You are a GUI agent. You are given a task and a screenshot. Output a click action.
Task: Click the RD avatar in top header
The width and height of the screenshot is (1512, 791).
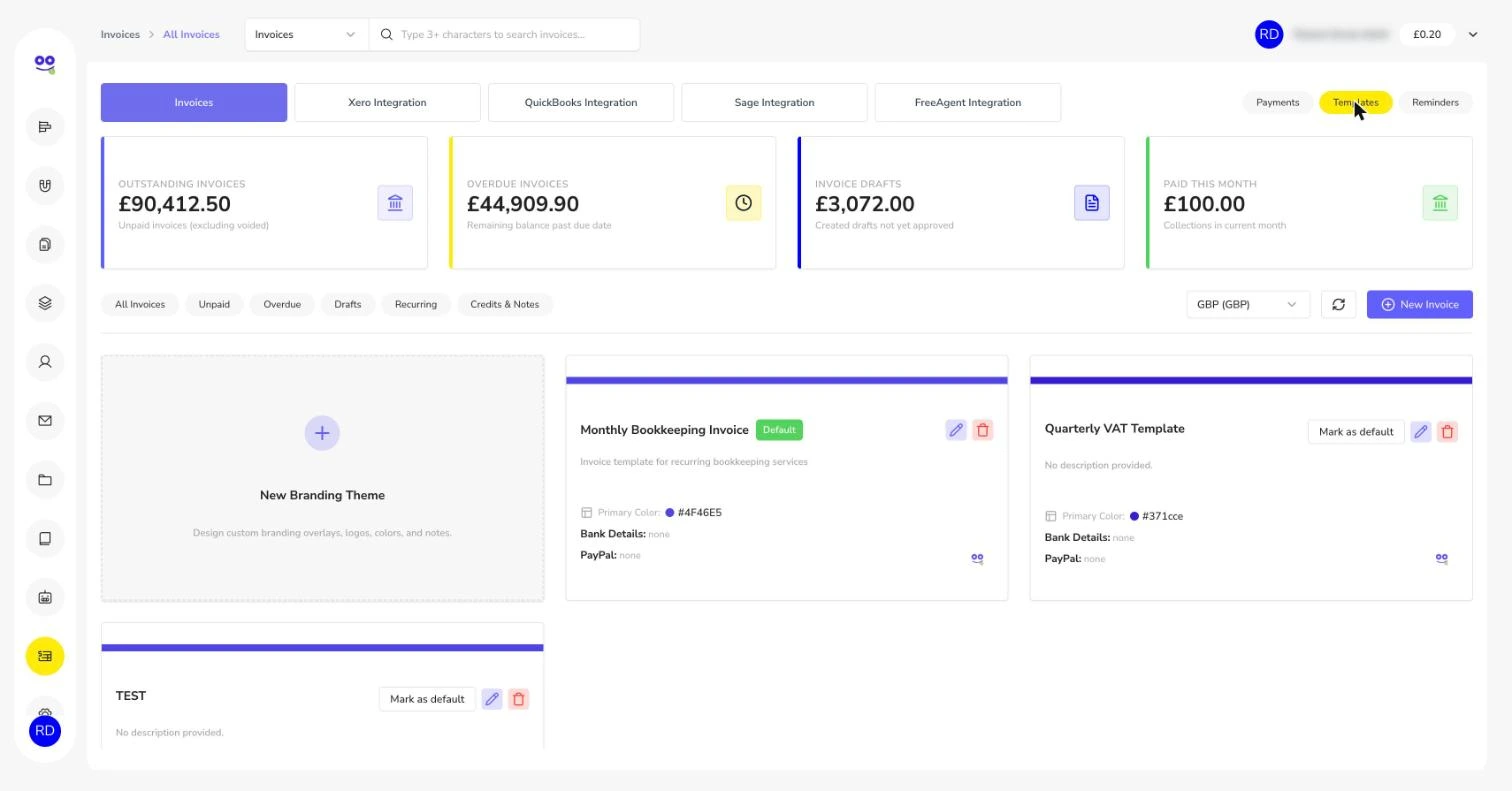[x=1269, y=34]
